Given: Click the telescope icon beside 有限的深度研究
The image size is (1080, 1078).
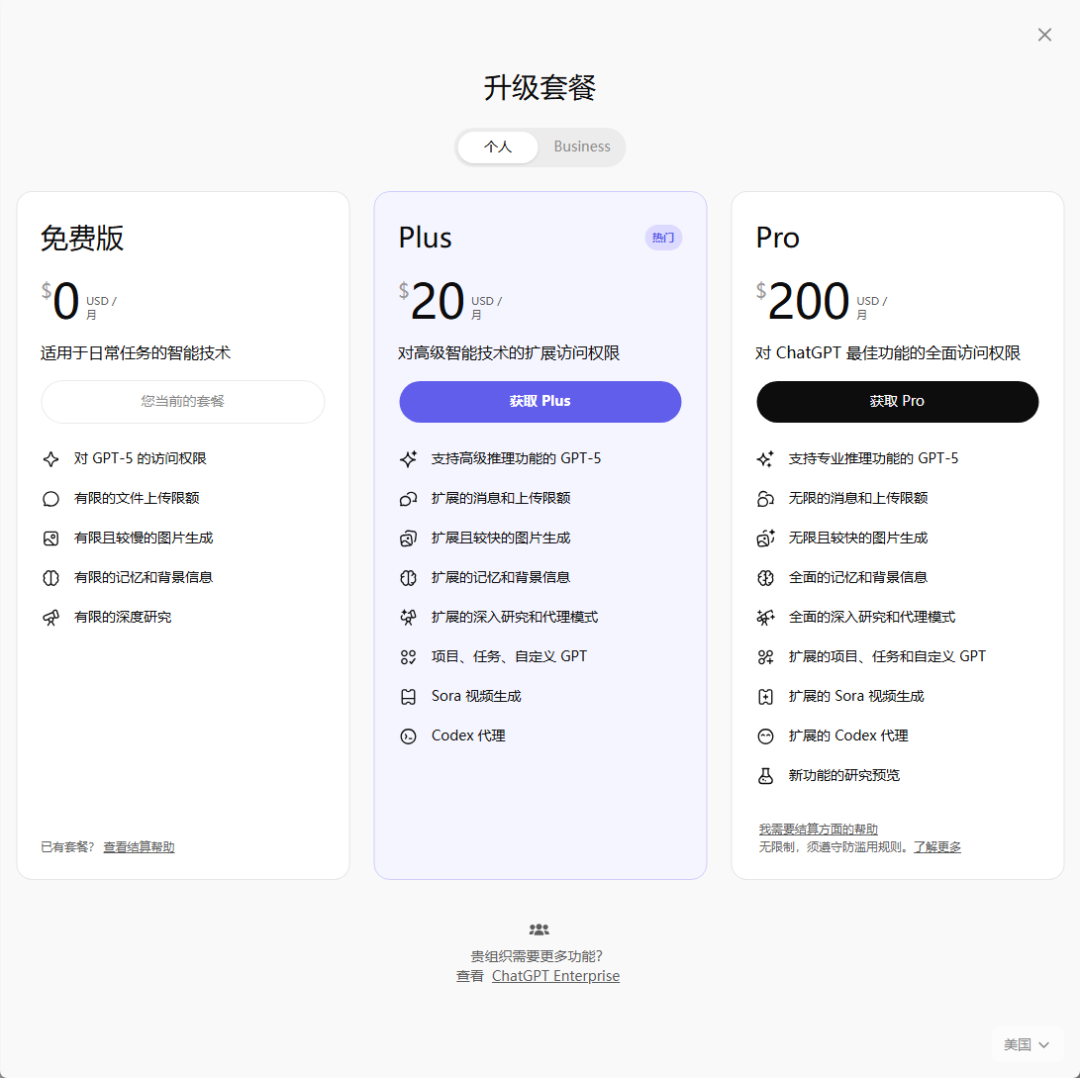Looking at the screenshot, I should click(x=51, y=618).
